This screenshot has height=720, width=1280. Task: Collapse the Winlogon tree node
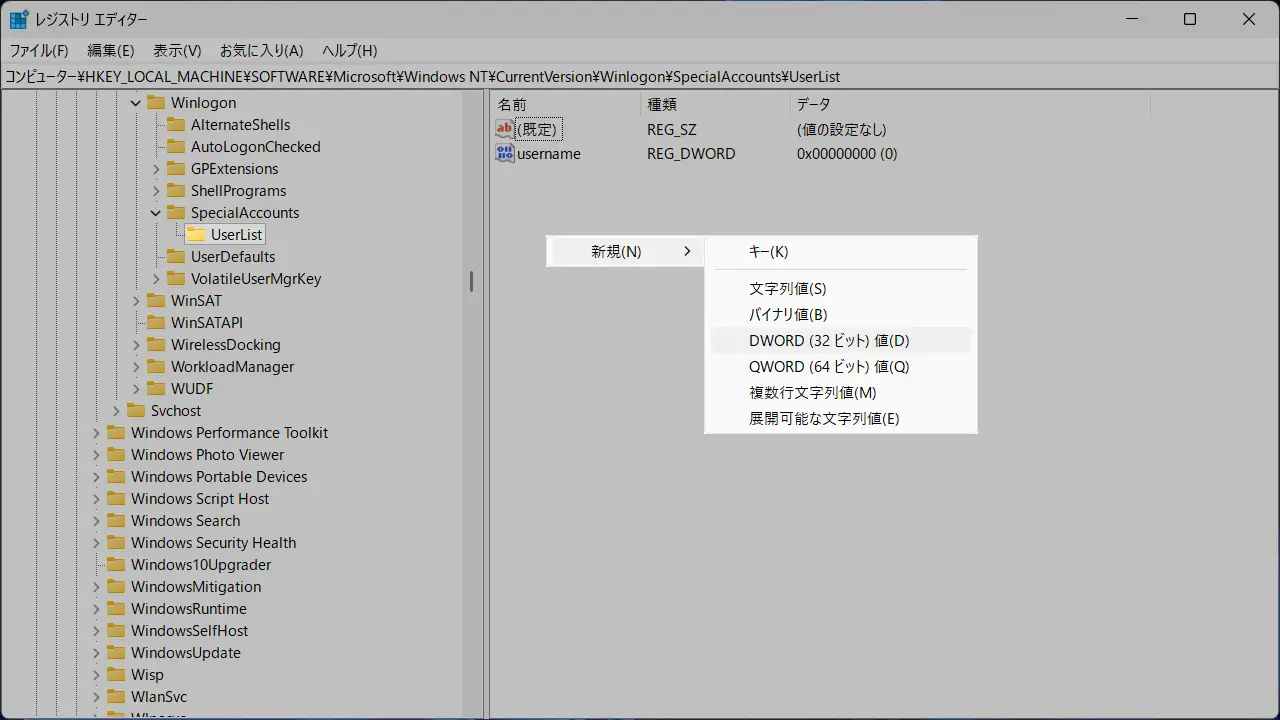136,103
